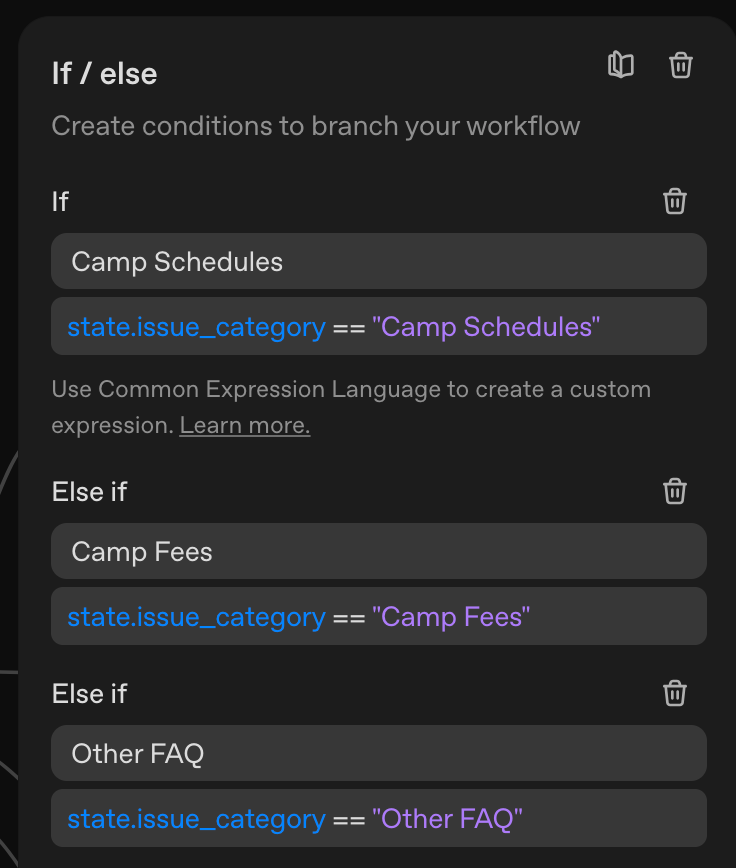Click the If / else panel title
The height and width of the screenshot is (868, 736).
(x=104, y=73)
